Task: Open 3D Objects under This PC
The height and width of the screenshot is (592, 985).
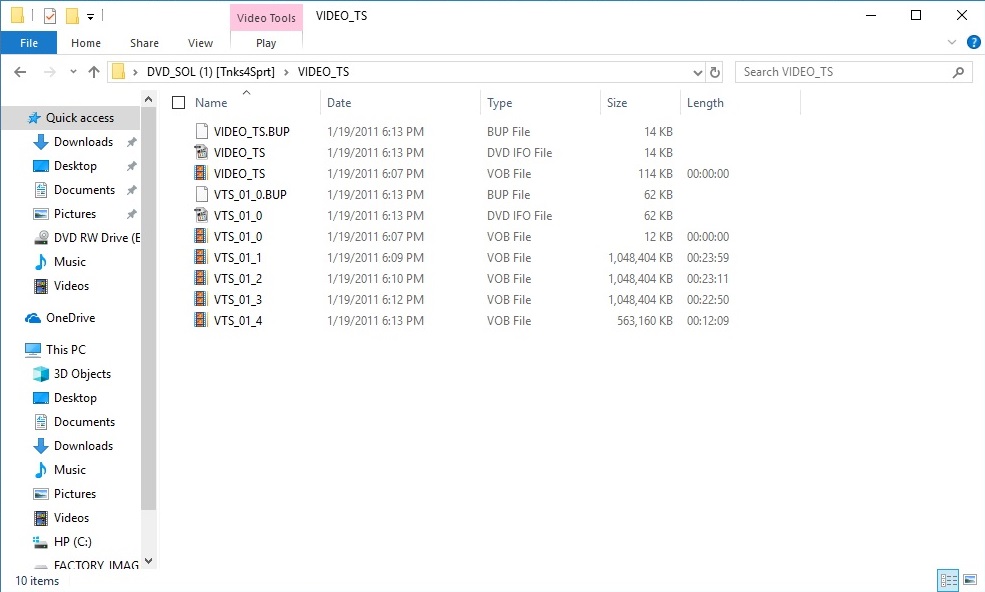Action: [x=82, y=374]
